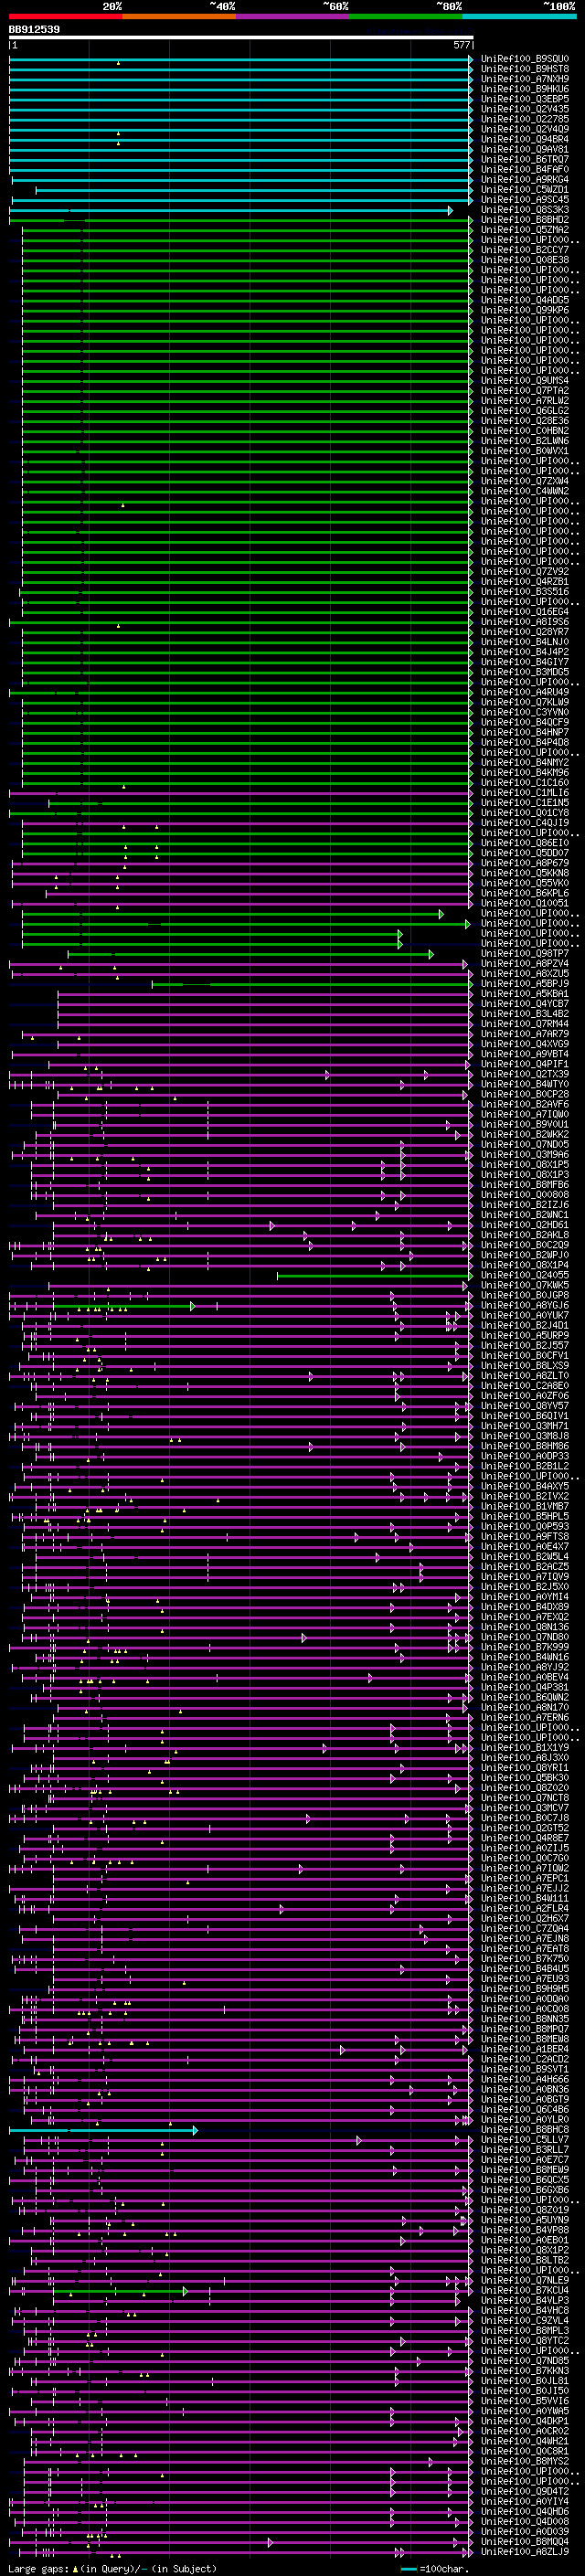Click the red ~20% identity legend bar

click(65, 16)
